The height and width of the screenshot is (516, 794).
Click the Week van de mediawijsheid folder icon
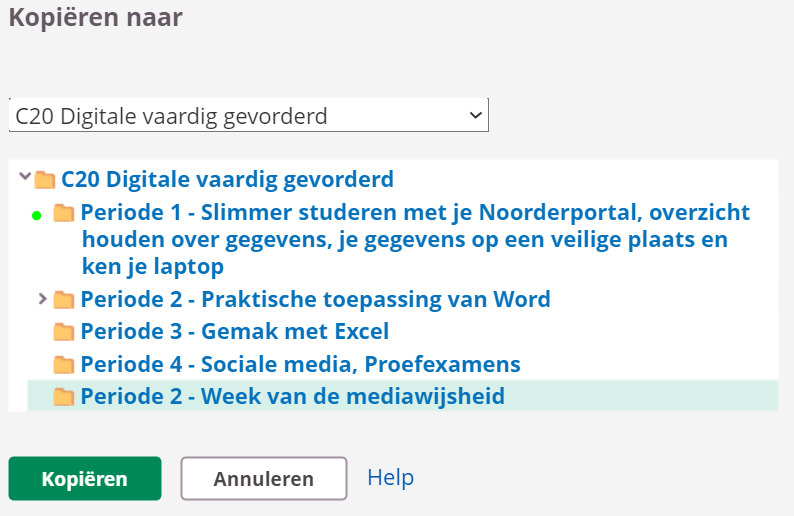click(64, 397)
